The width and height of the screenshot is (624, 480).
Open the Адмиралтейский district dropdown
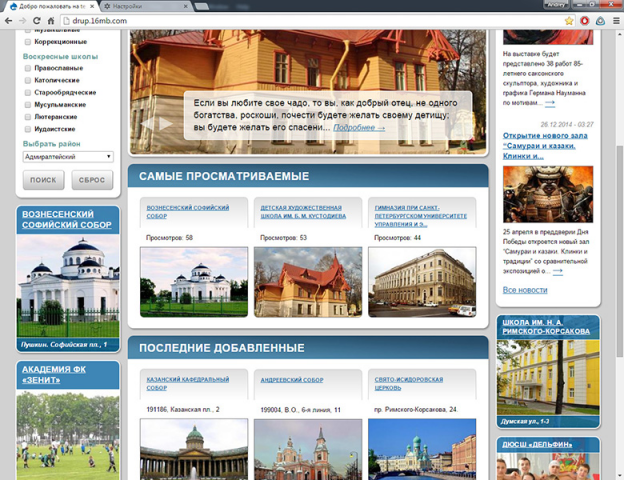coord(68,156)
